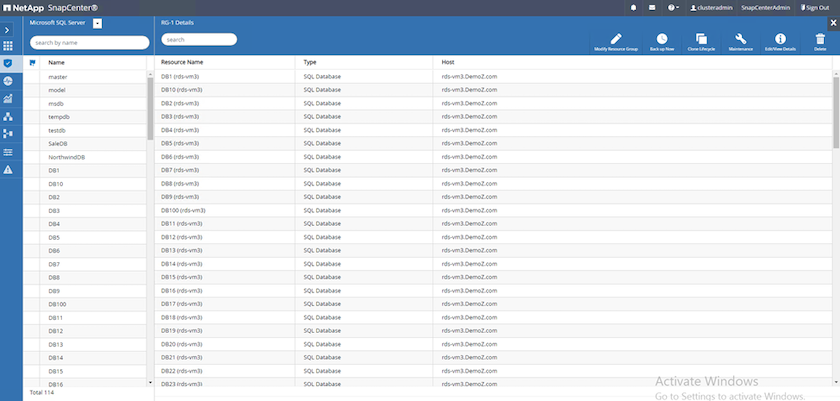
Task: Click the left list scroll down arrow
Action: (150, 383)
